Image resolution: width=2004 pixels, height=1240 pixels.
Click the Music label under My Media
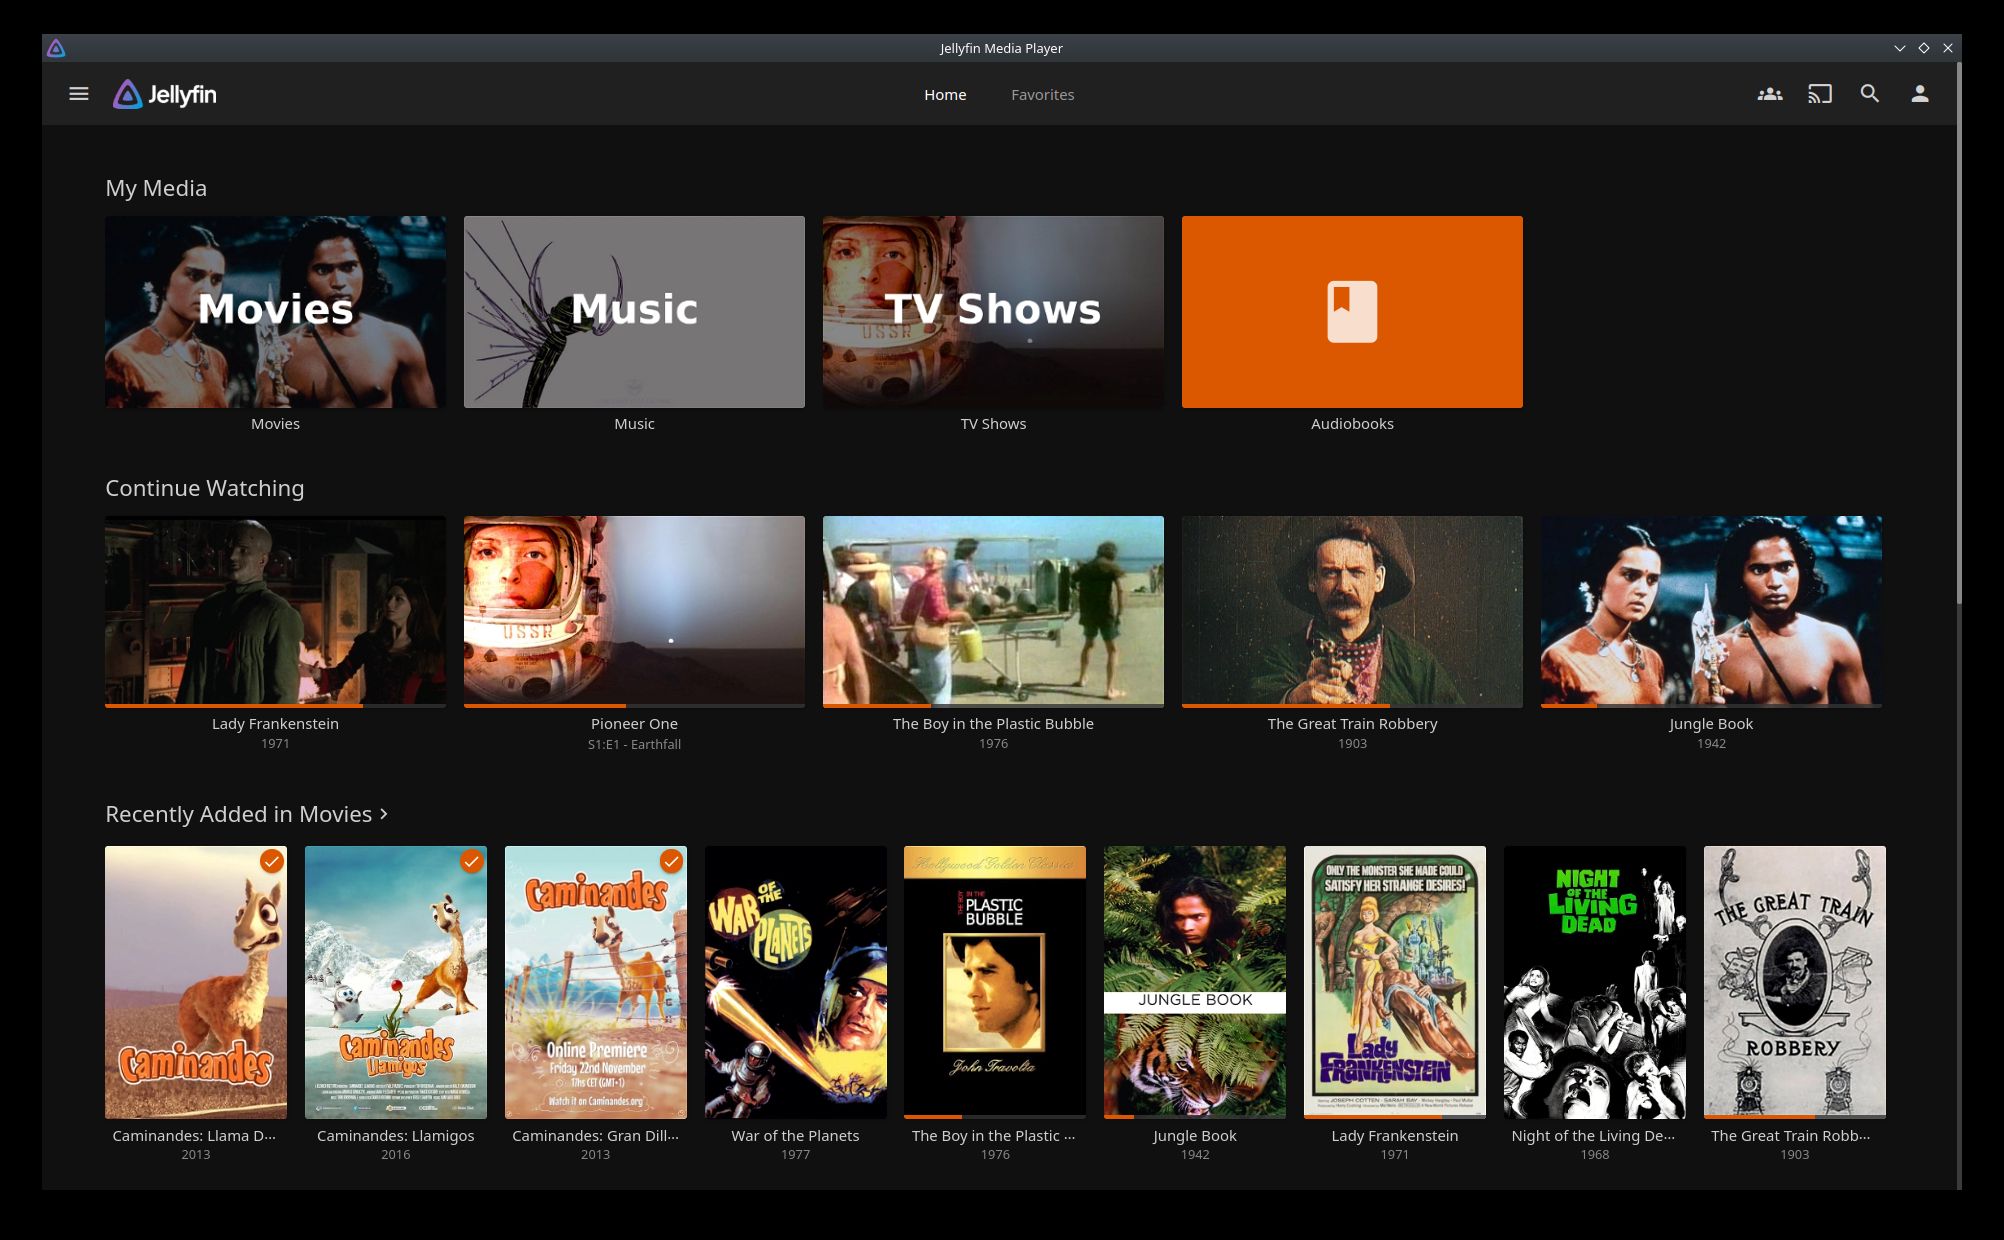click(634, 424)
